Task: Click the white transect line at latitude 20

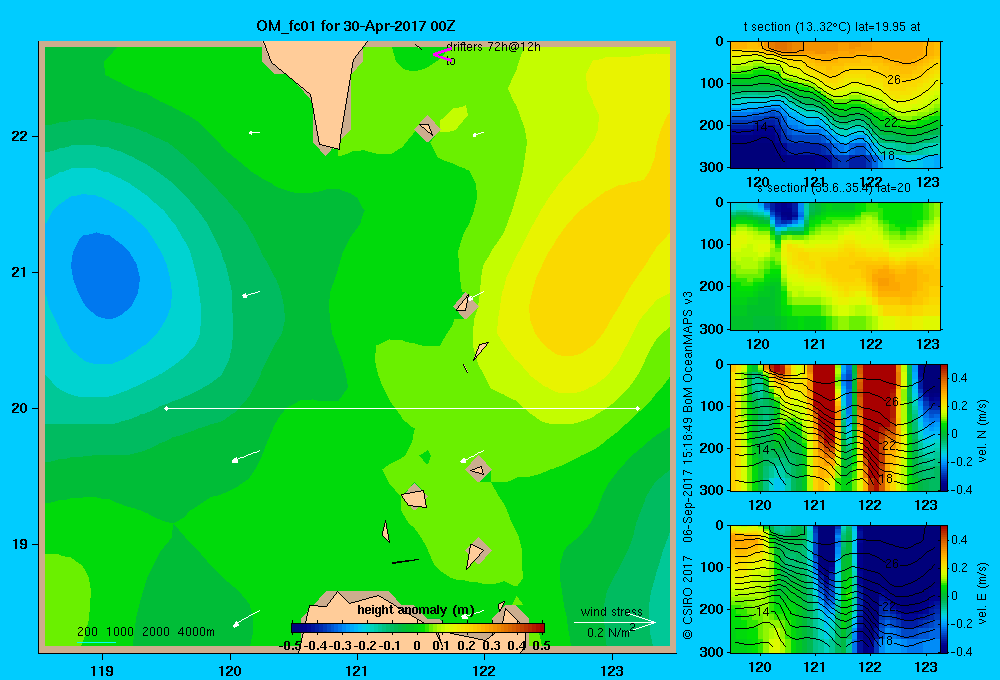Action: (402, 408)
